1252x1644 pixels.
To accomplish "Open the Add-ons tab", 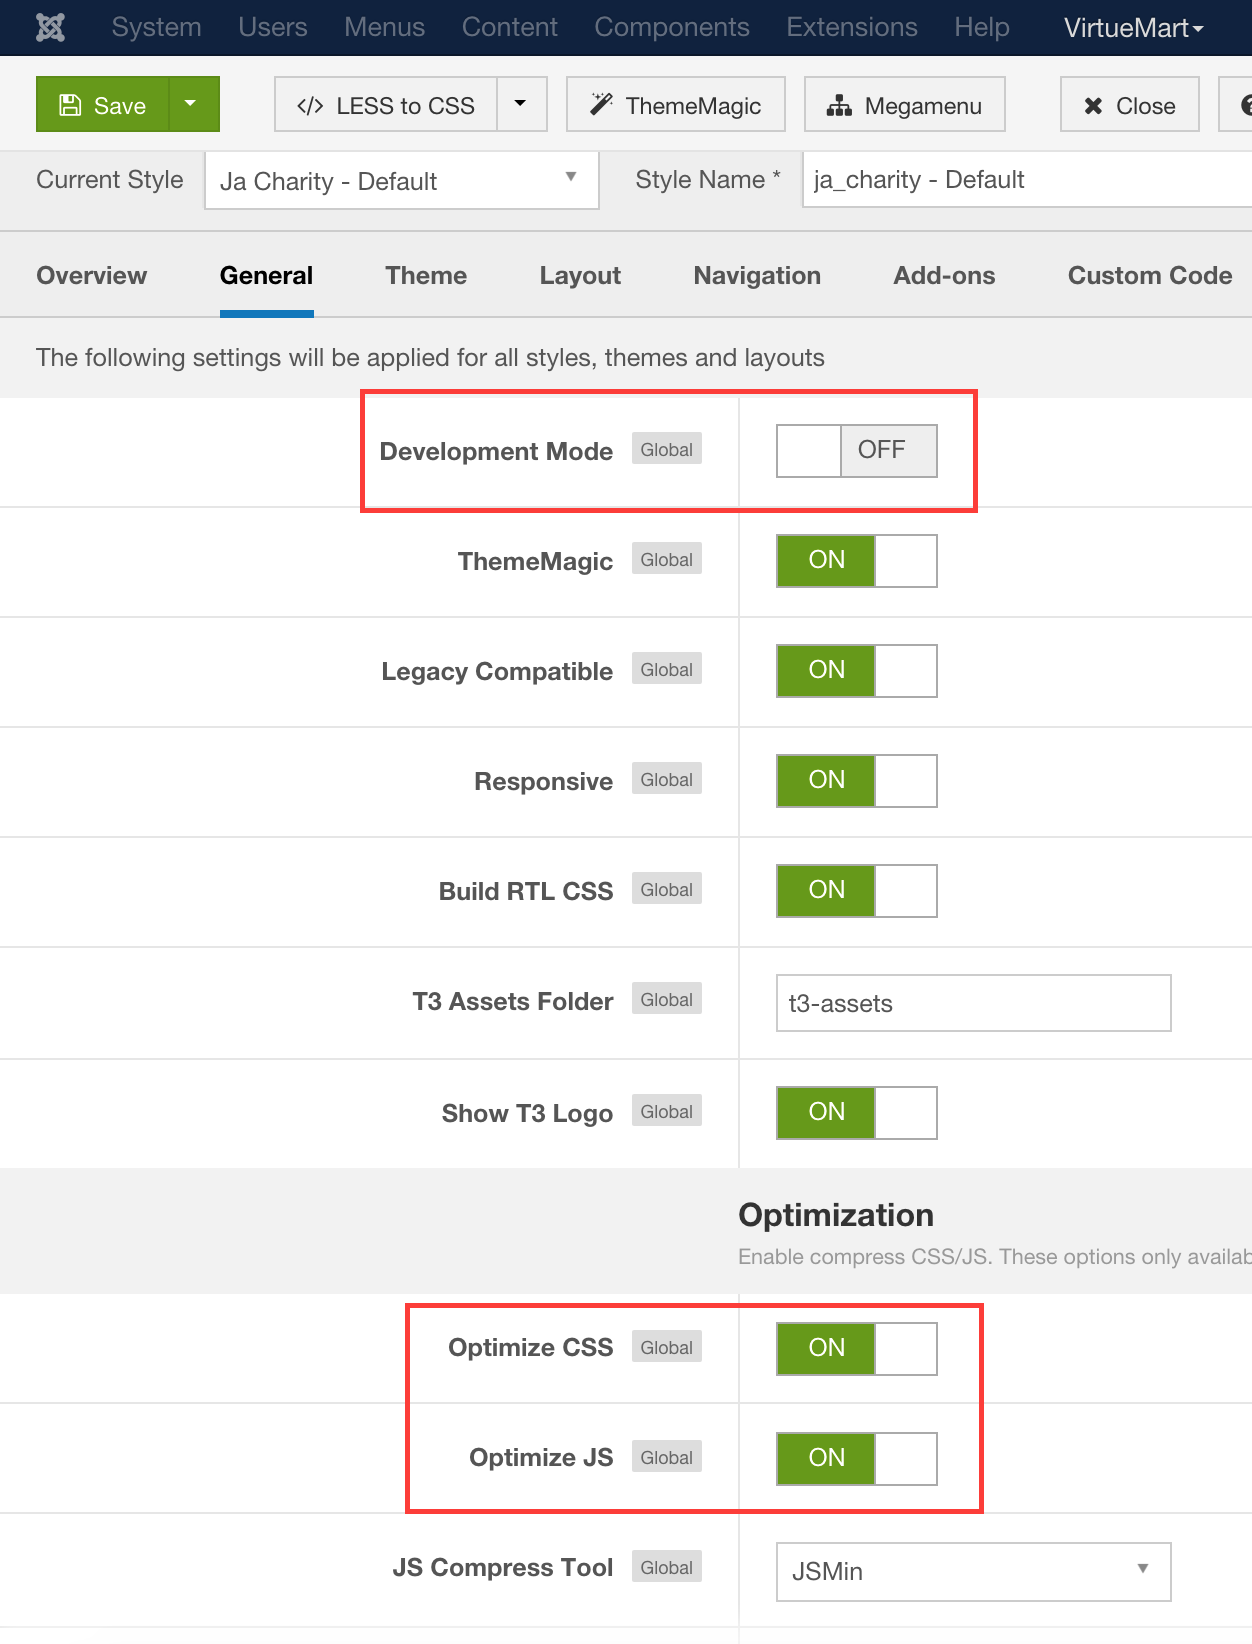I will 944,276.
